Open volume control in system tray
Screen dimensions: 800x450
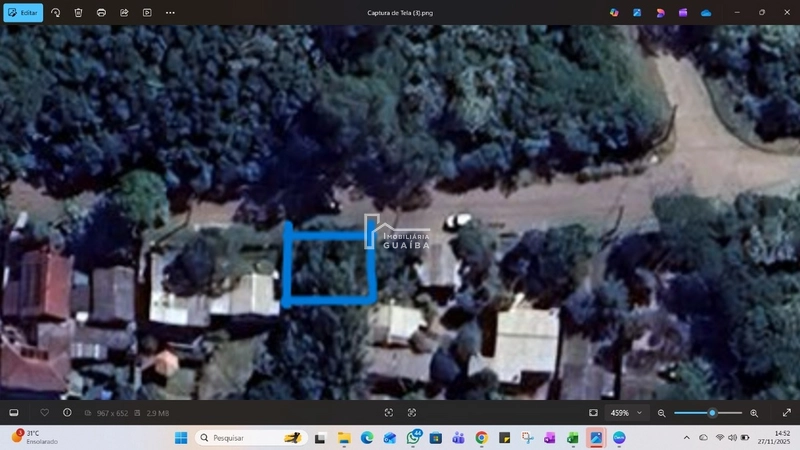tap(732, 438)
